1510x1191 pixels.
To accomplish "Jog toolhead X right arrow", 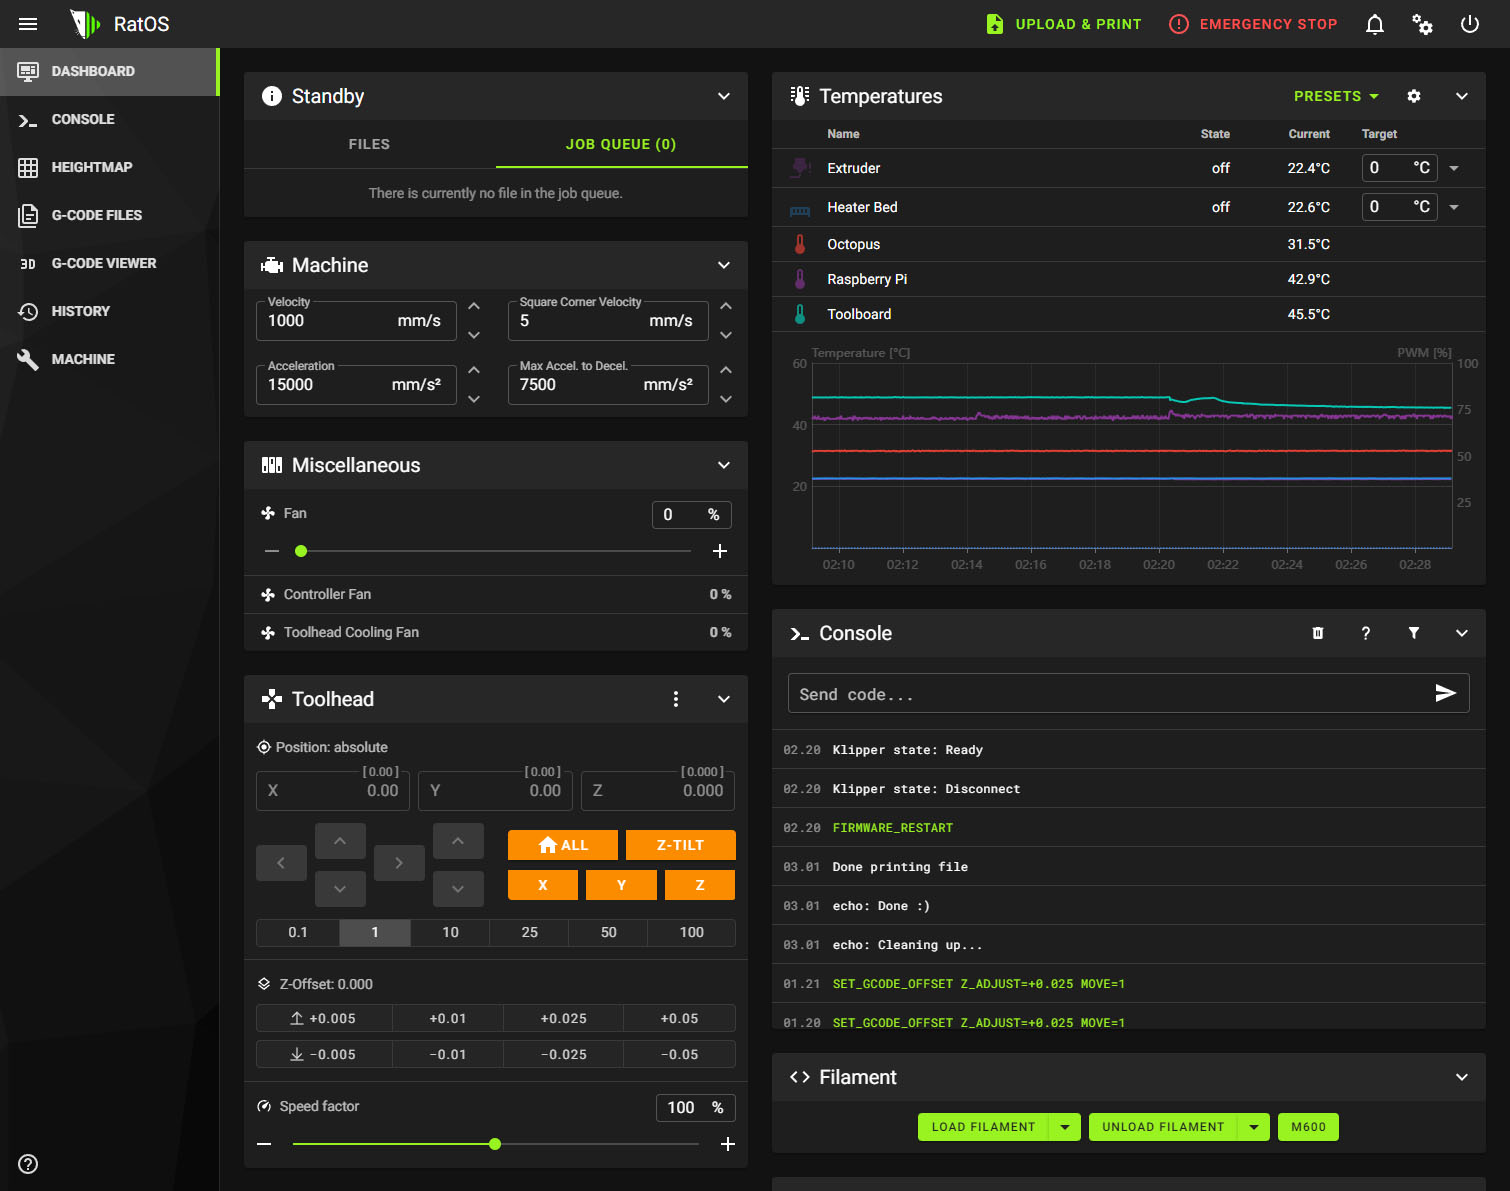I will 399,862.
